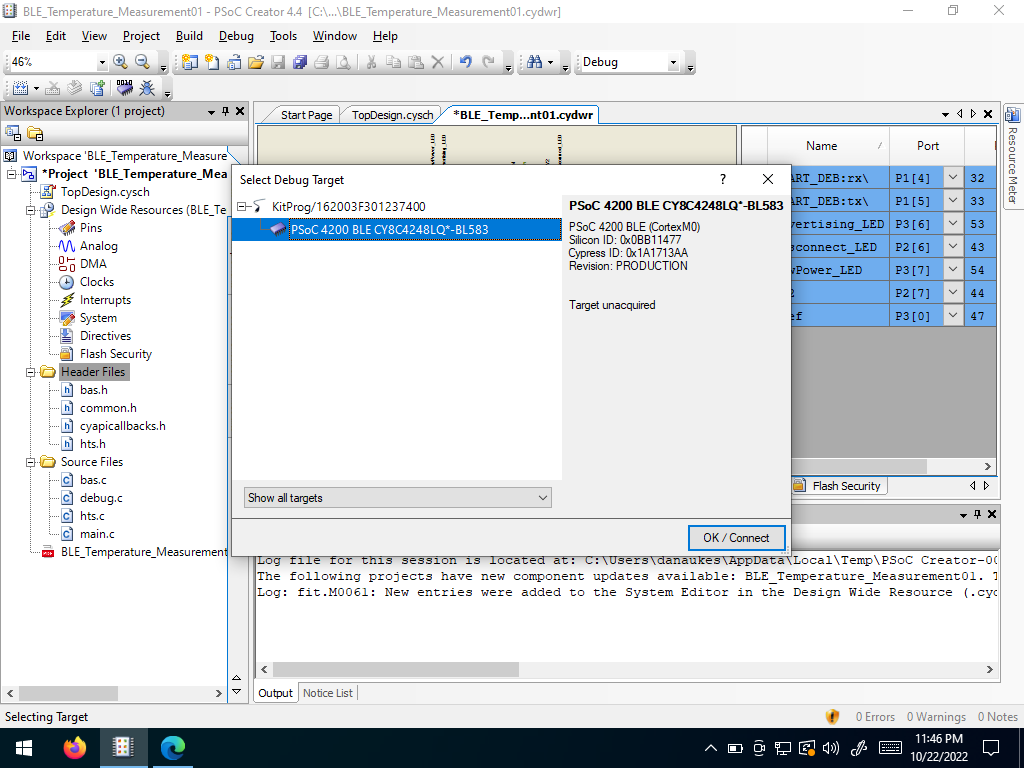Click the Print toolbar icon
Image resolution: width=1024 pixels, height=768 pixels.
(x=321, y=62)
